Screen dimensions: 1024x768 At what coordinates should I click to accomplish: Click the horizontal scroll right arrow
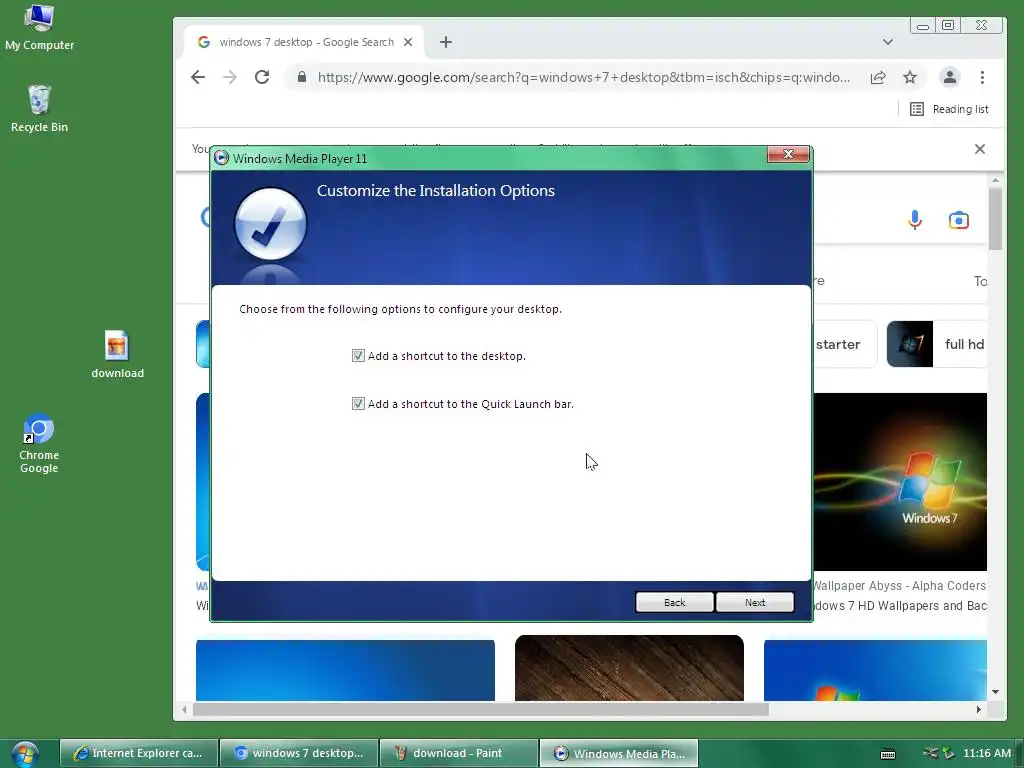[x=978, y=709]
